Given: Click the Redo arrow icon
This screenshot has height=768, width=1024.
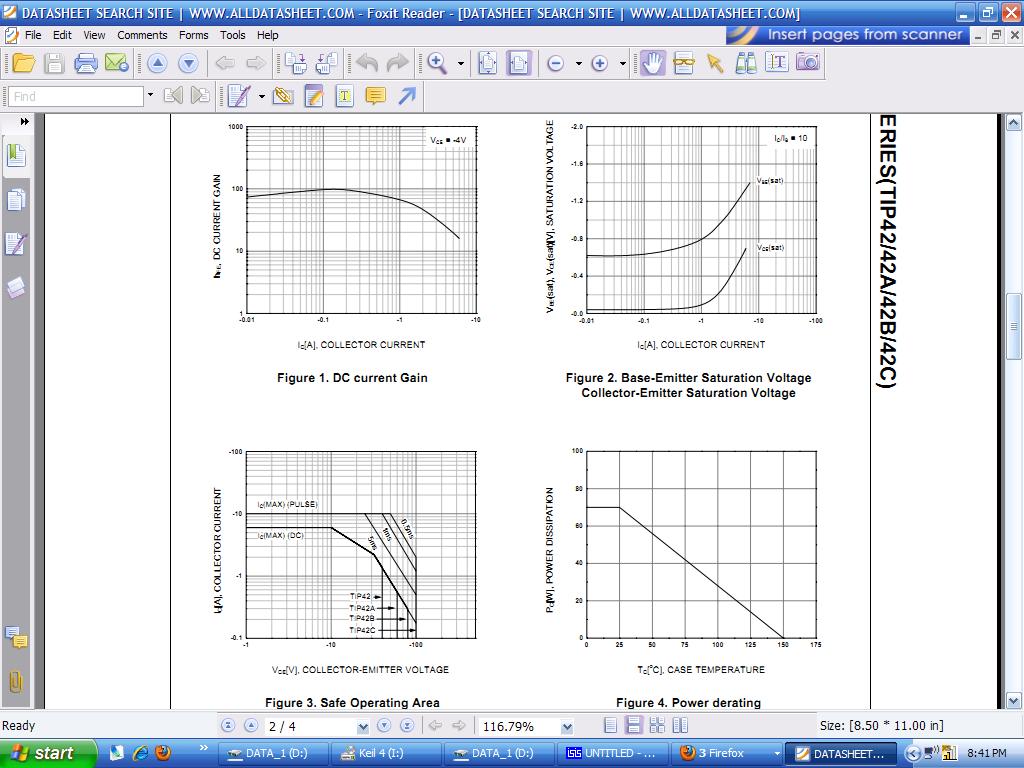Looking at the screenshot, I should tap(397, 63).
